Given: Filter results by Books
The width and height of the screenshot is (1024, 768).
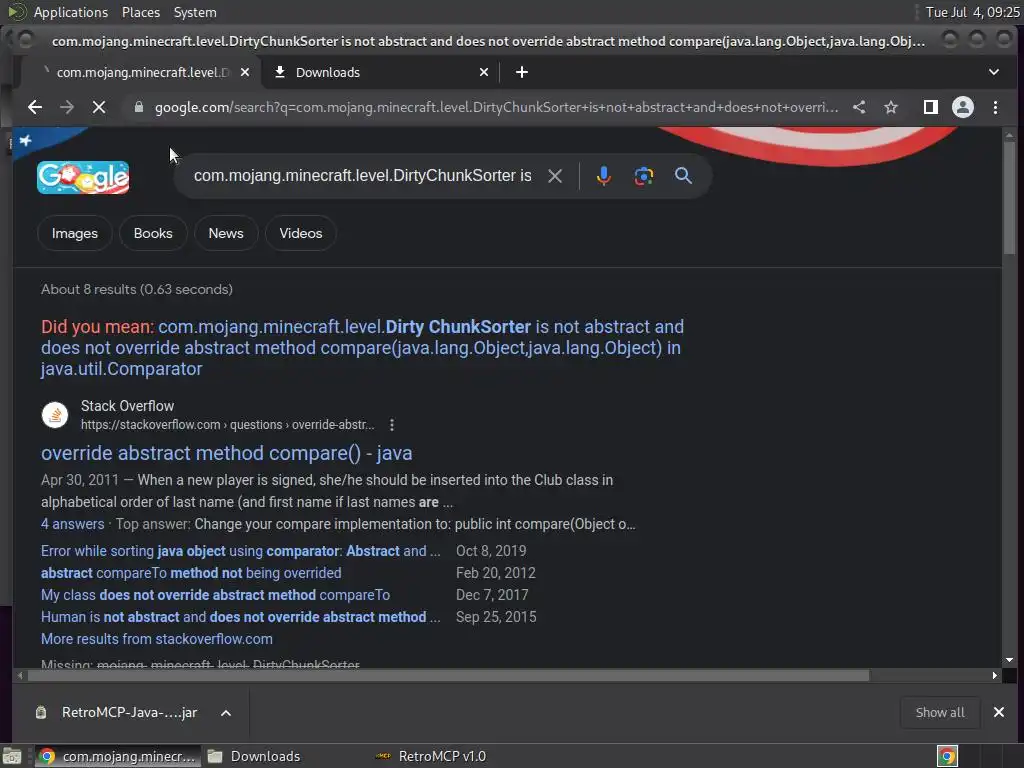Looking at the screenshot, I should coord(153,233).
